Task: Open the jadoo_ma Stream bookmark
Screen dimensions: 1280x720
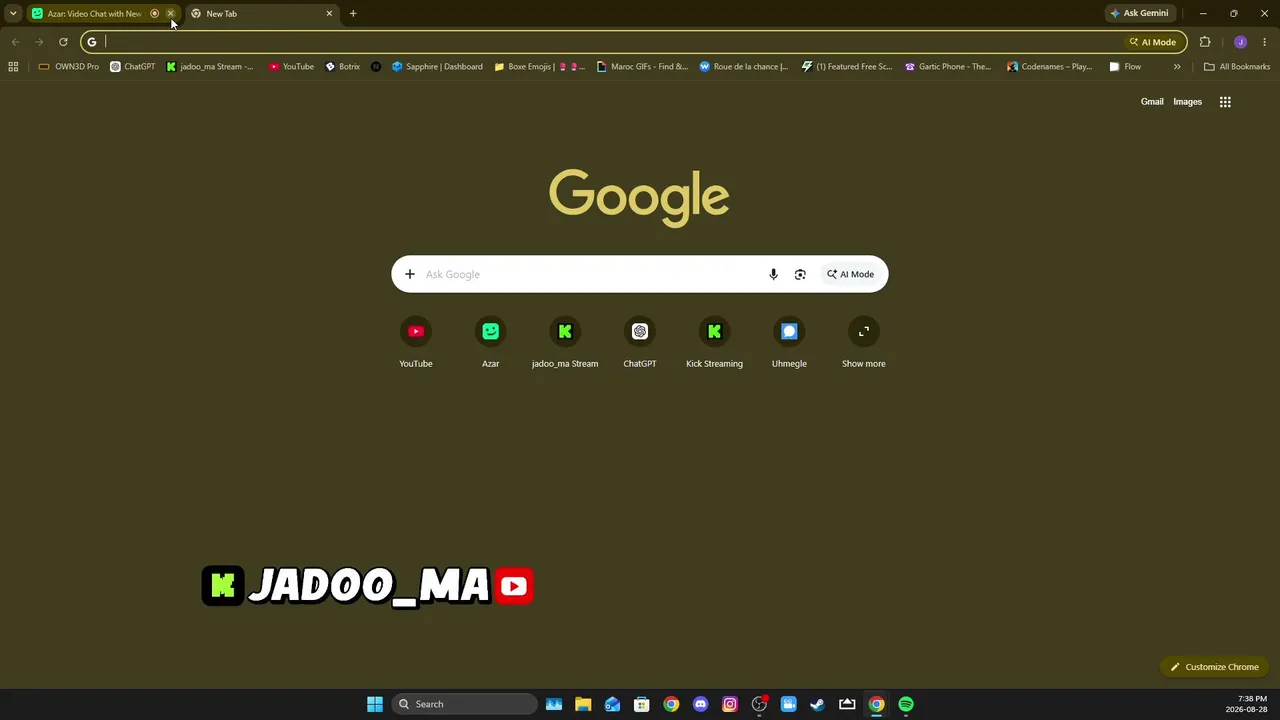Action: pyautogui.click(x=210, y=67)
